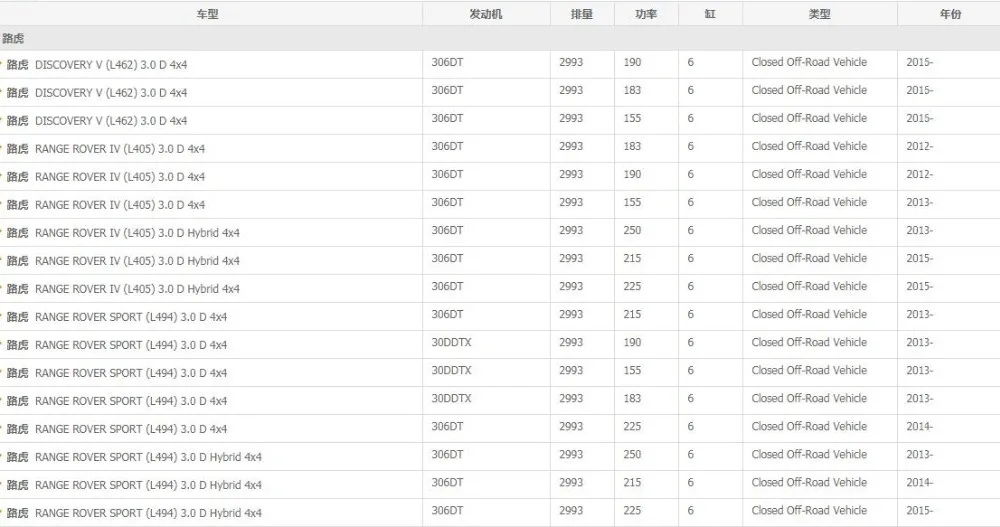Open RANGE ROVER SPORT Hybrid model with 225 power
Viewport: 1000px width, 527px height.
(148, 514)
